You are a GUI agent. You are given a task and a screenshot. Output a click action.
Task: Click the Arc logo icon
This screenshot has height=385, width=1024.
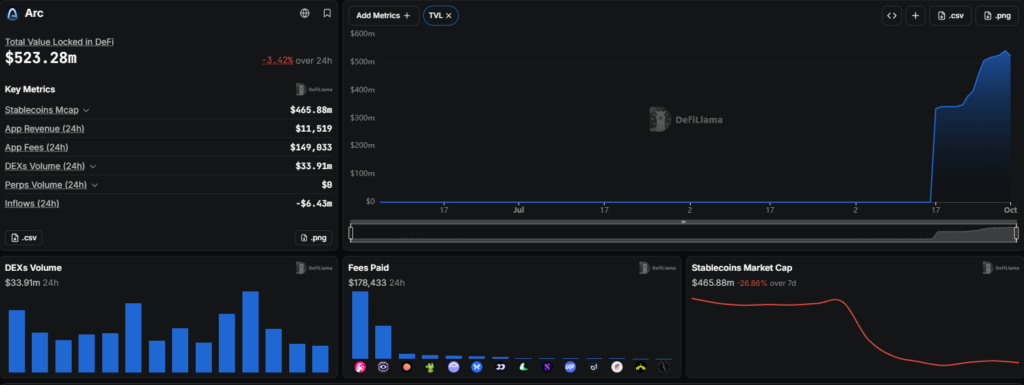tap(12, 14)
